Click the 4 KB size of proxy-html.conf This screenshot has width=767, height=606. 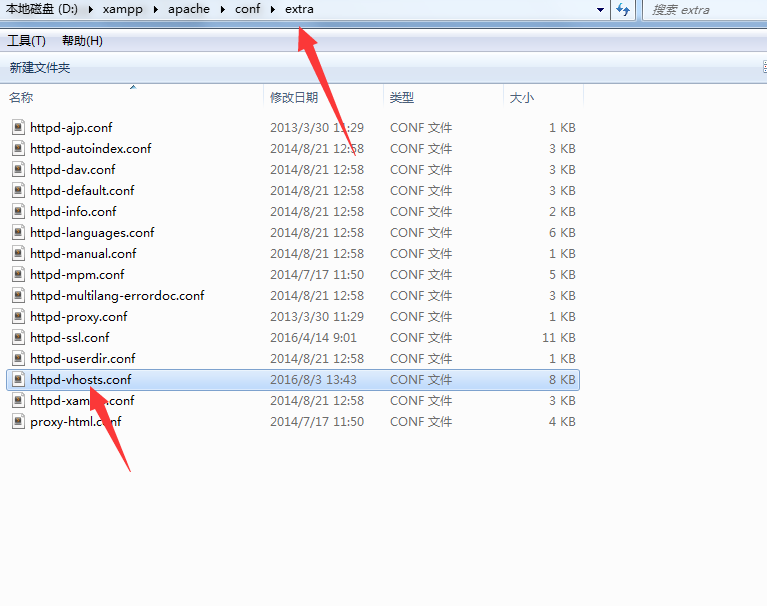(562, 422)
